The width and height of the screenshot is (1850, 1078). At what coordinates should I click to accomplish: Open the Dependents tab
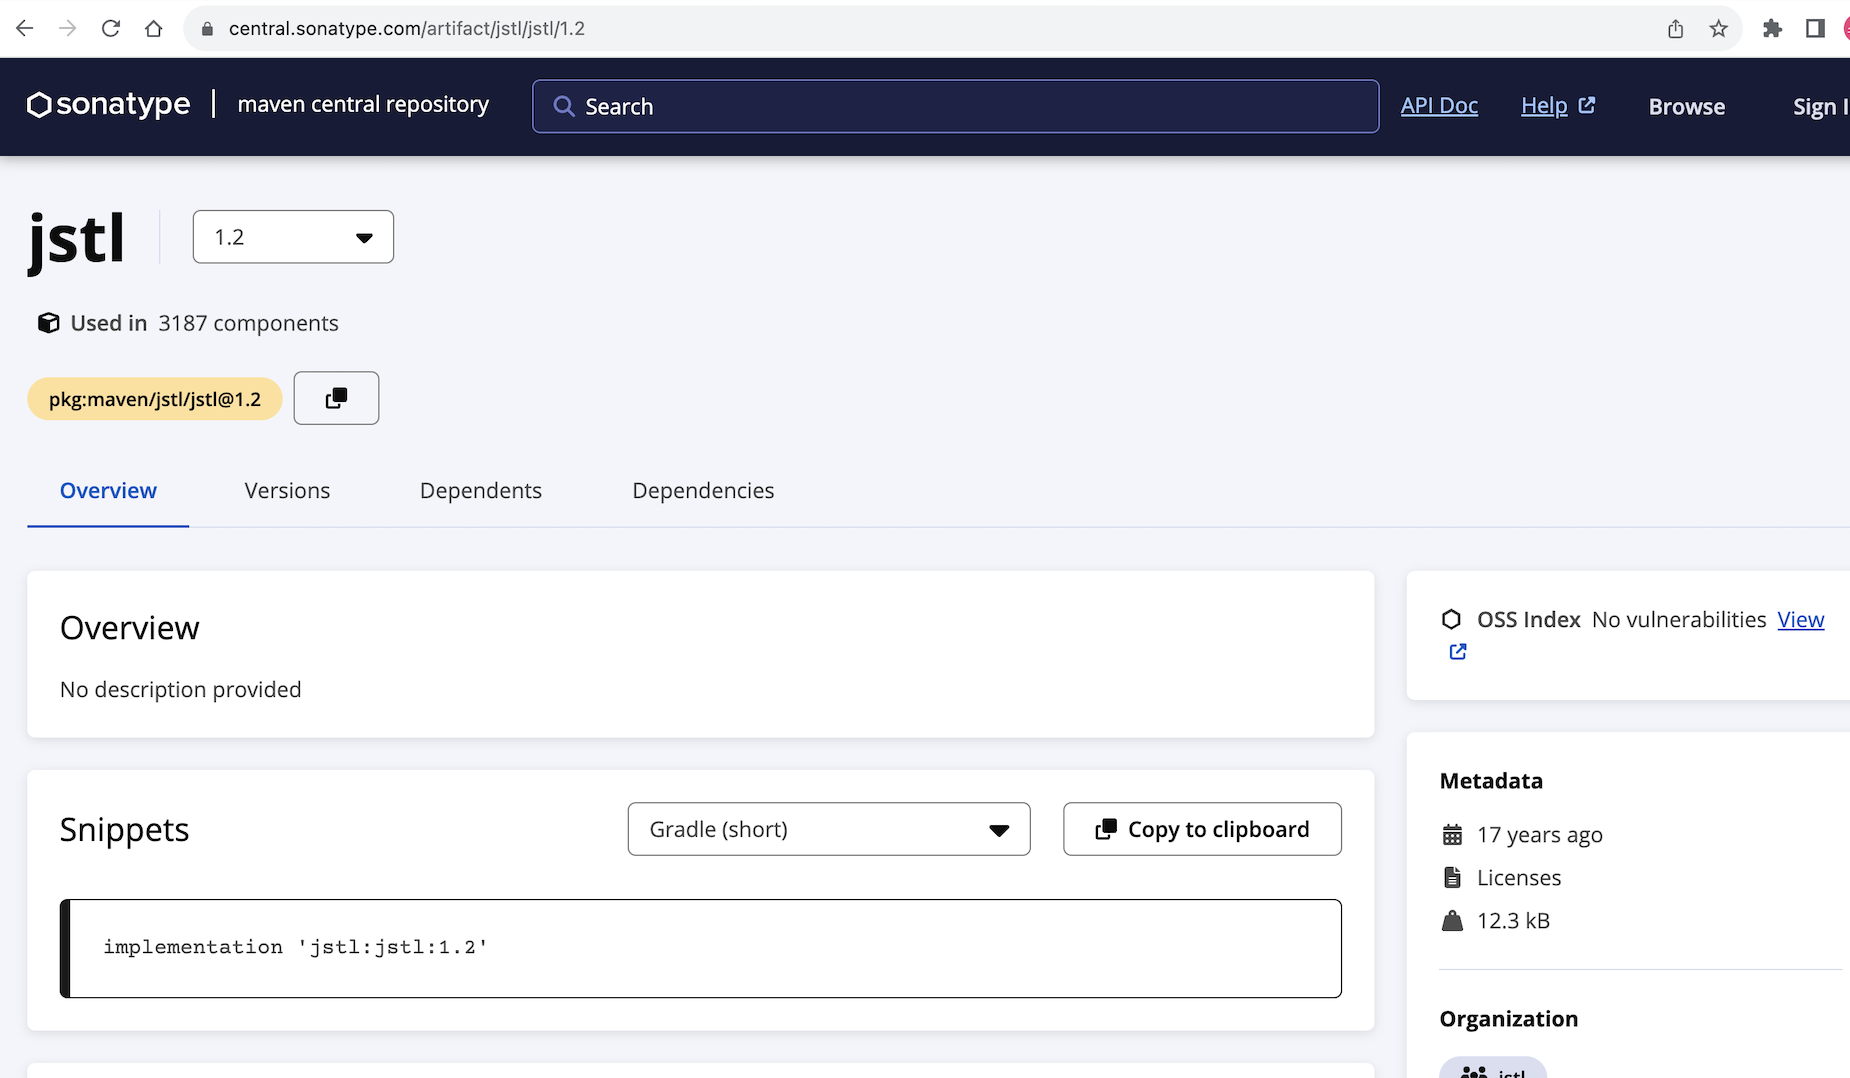point(481,491)
